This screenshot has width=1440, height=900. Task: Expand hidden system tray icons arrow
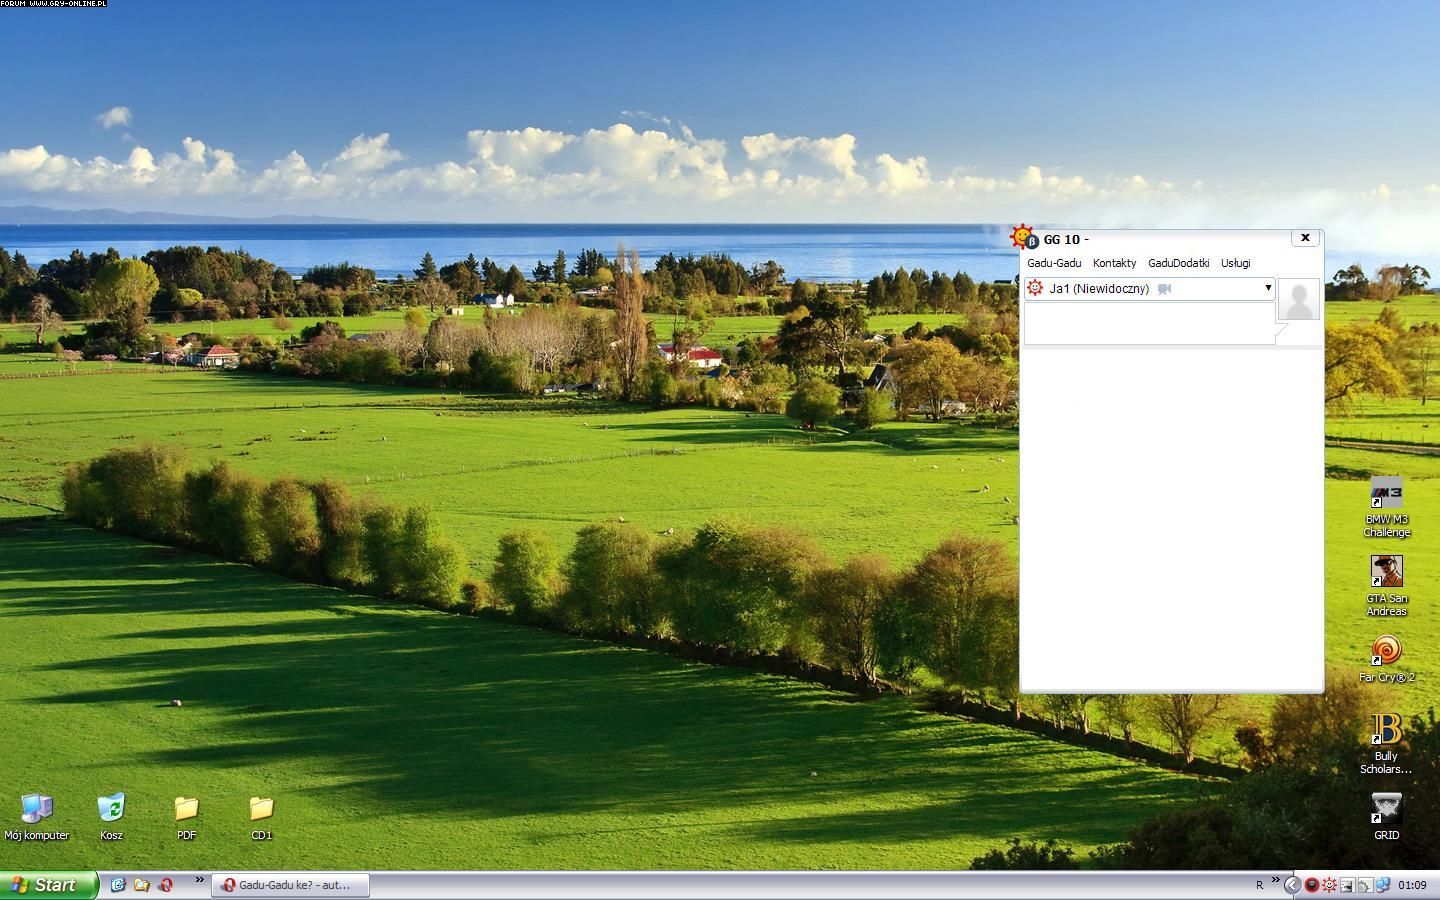pyautogui.click(x=1292, y=885)
